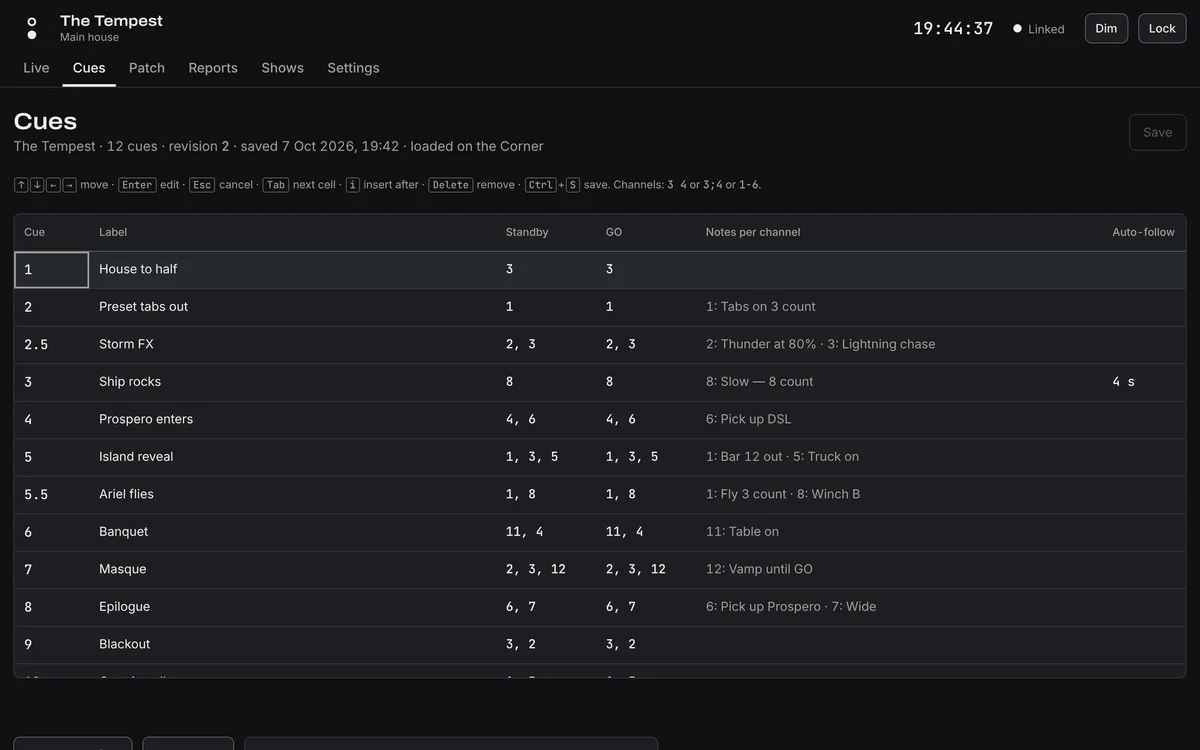Viewport: 1200px width, 750px height.
Task: Click the app logo icon beside The Tempest
Action: coord(32,28)
